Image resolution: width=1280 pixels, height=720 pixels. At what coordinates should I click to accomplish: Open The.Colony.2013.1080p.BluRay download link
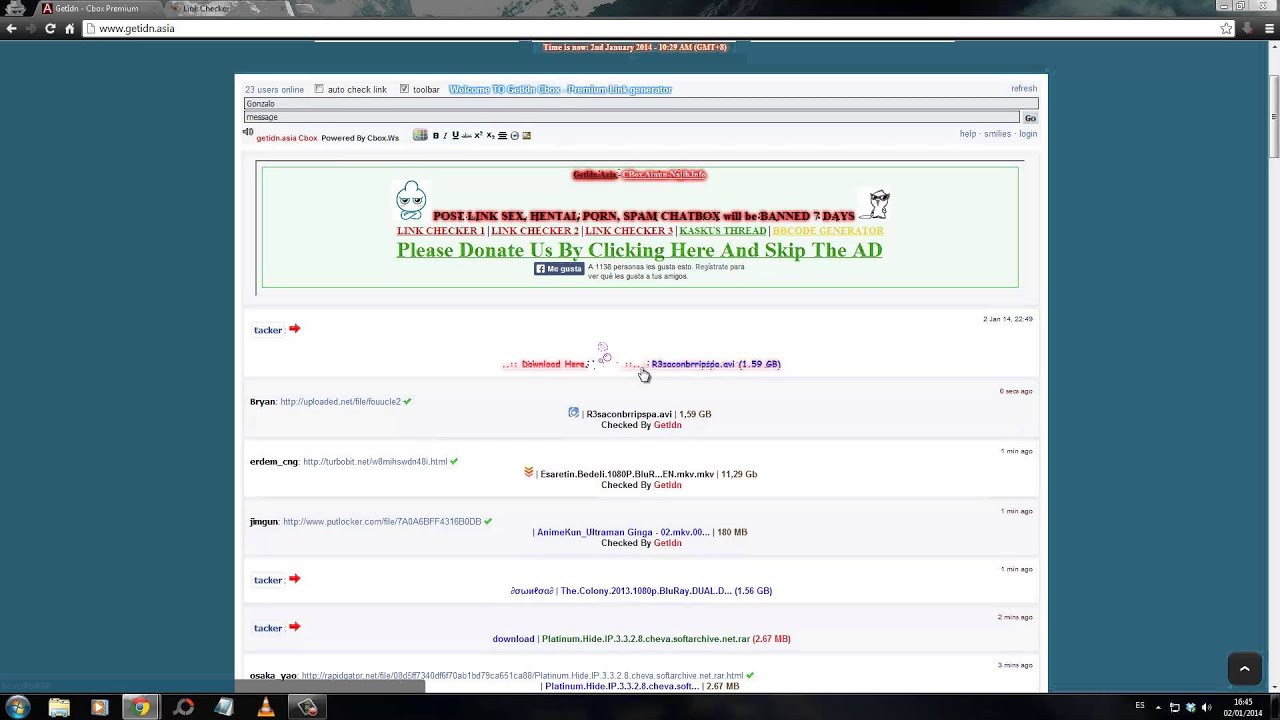[666, 591]
